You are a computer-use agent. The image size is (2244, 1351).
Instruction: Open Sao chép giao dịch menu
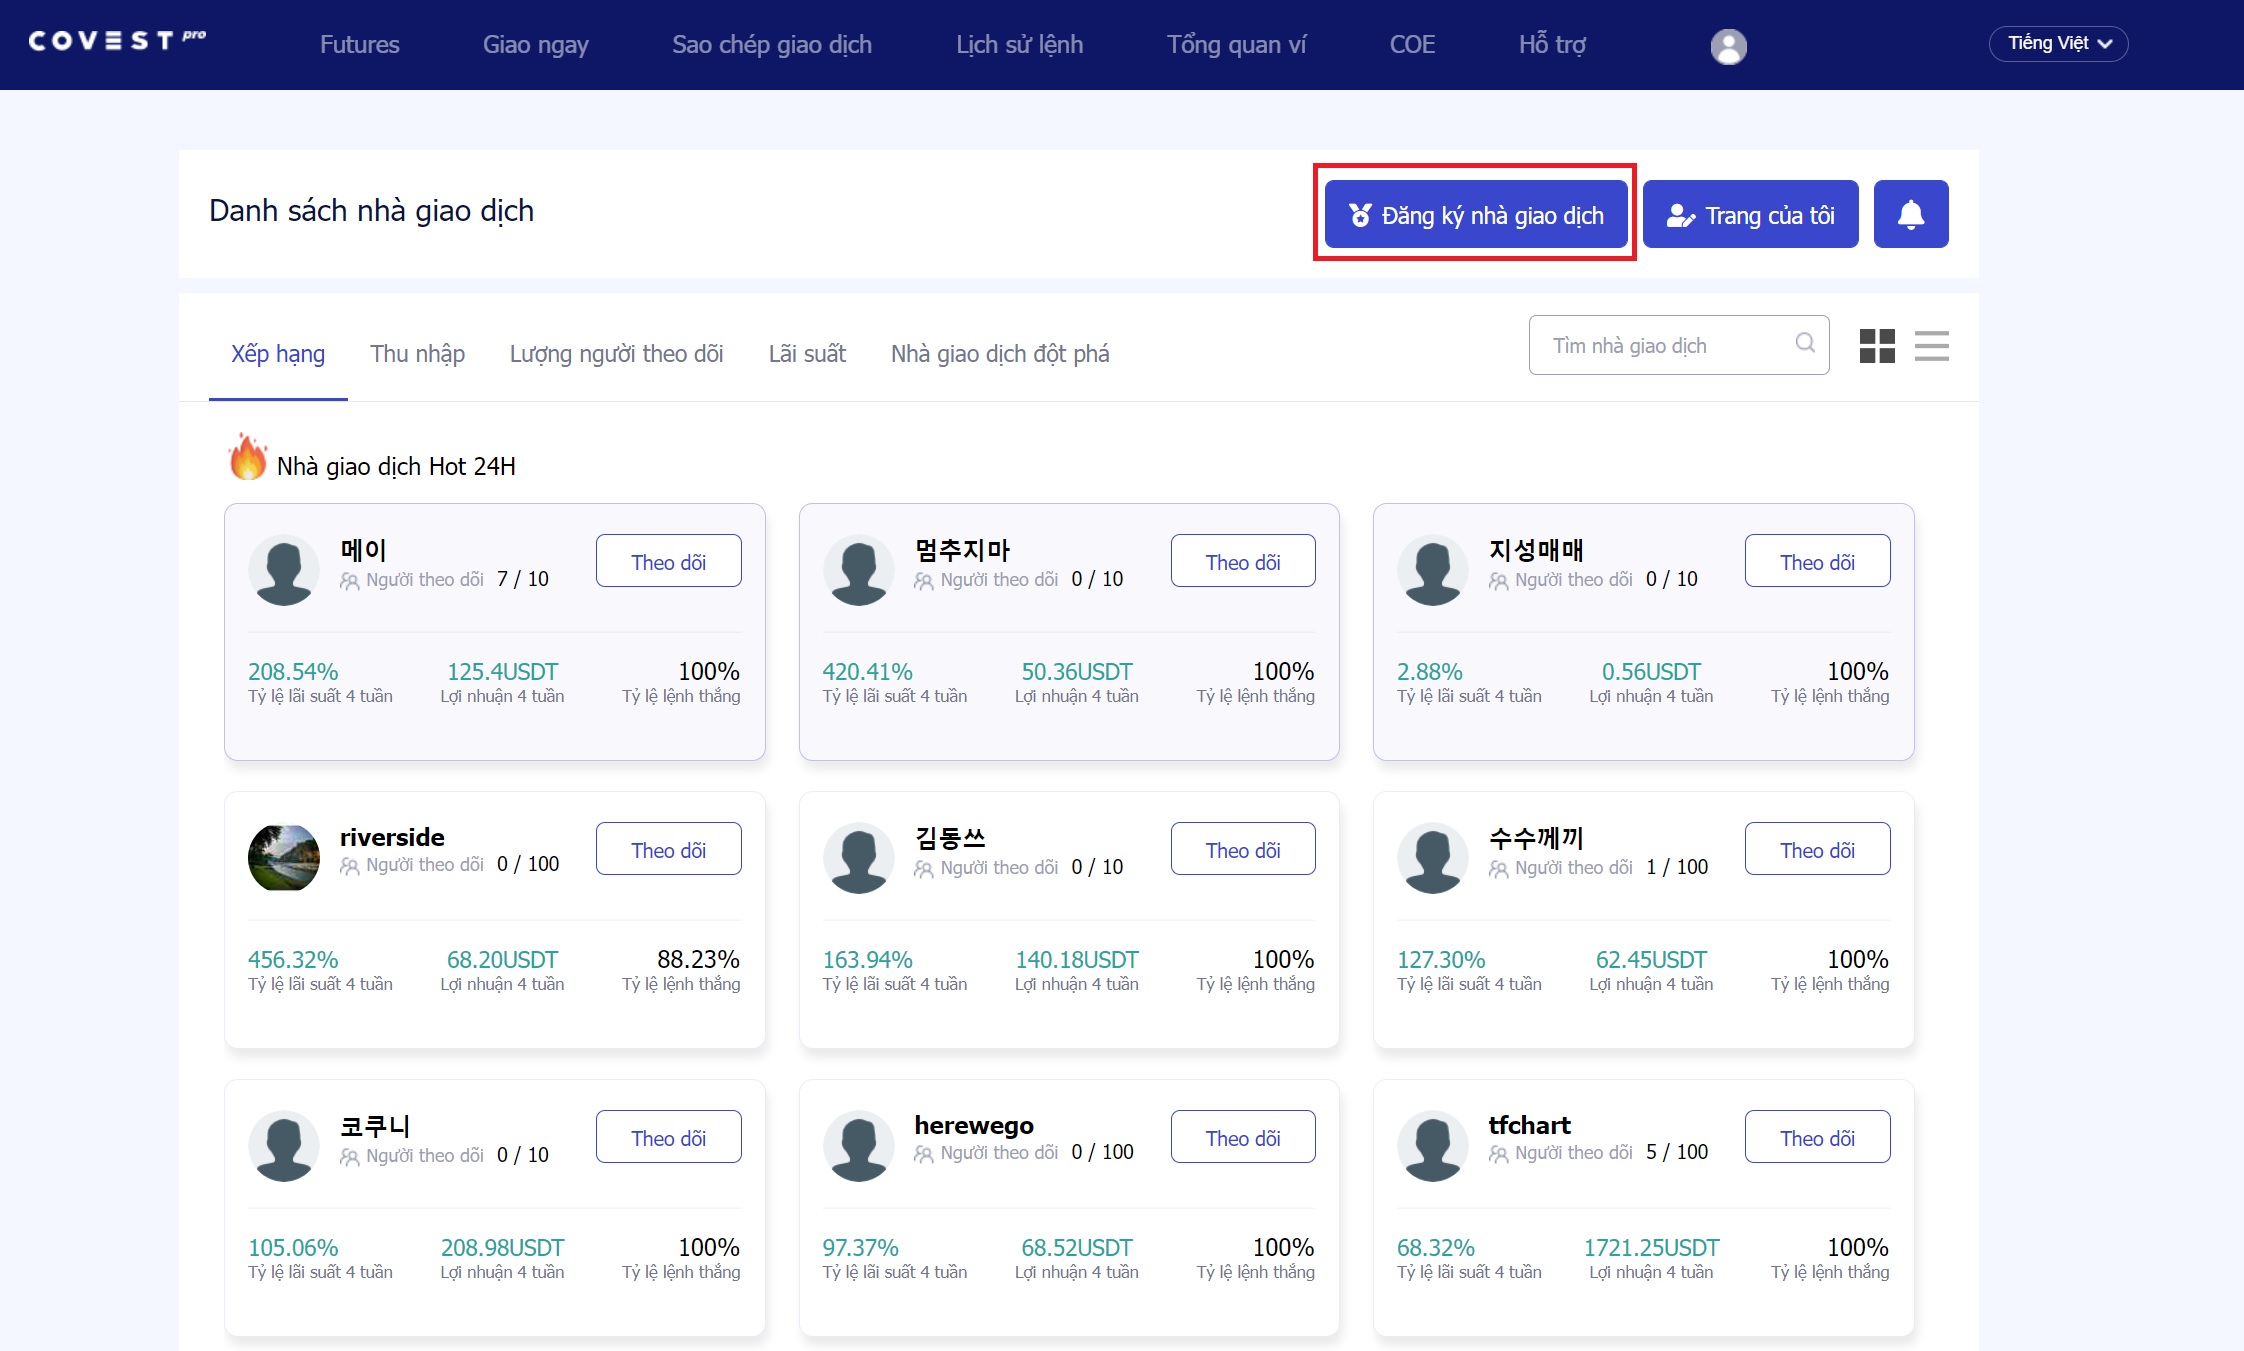click(x=771, y=45)
